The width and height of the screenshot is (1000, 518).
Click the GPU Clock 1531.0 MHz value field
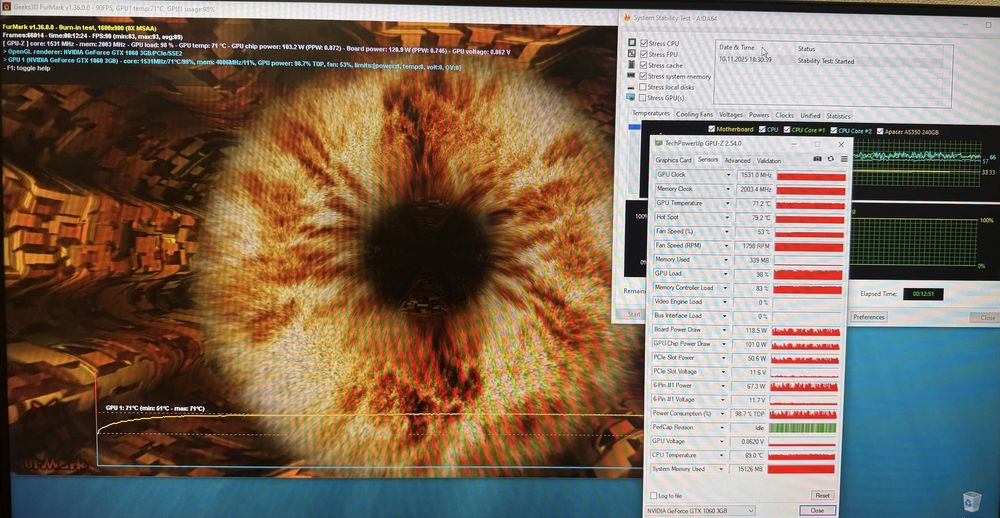(x=754, y=175)
